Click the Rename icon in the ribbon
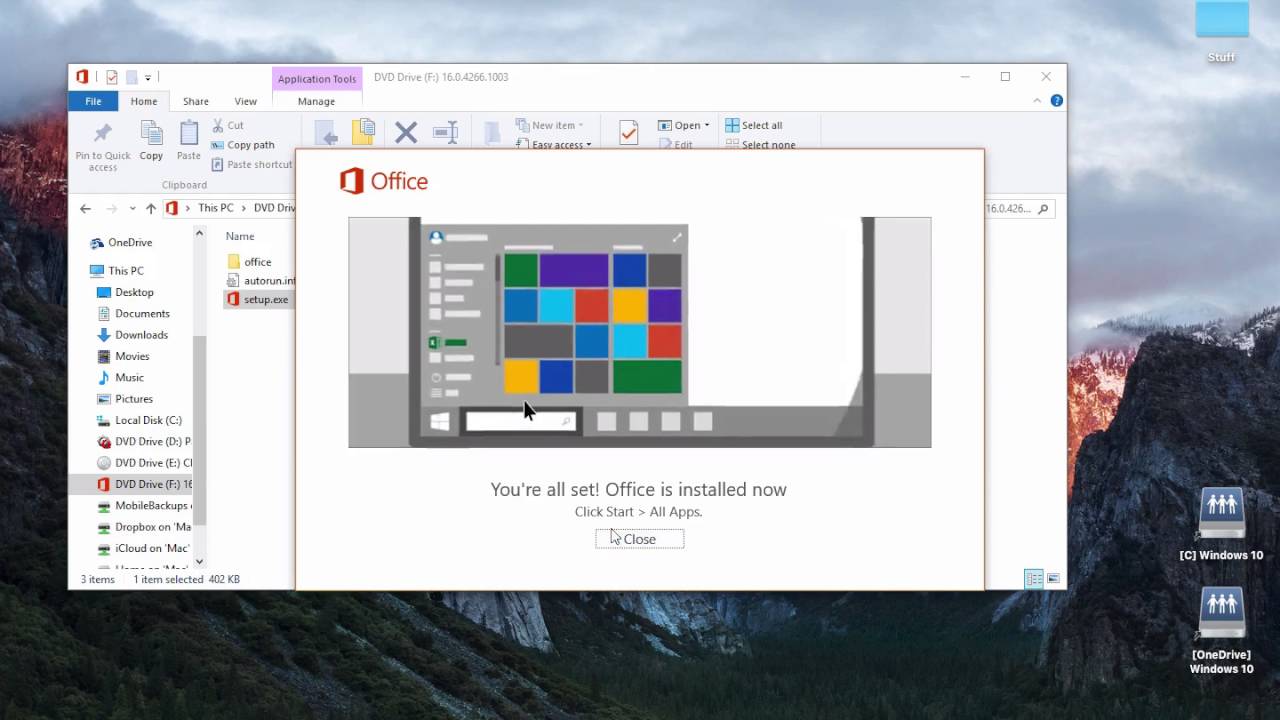This screenshot has width=1280, height=720. click(445, 132)
